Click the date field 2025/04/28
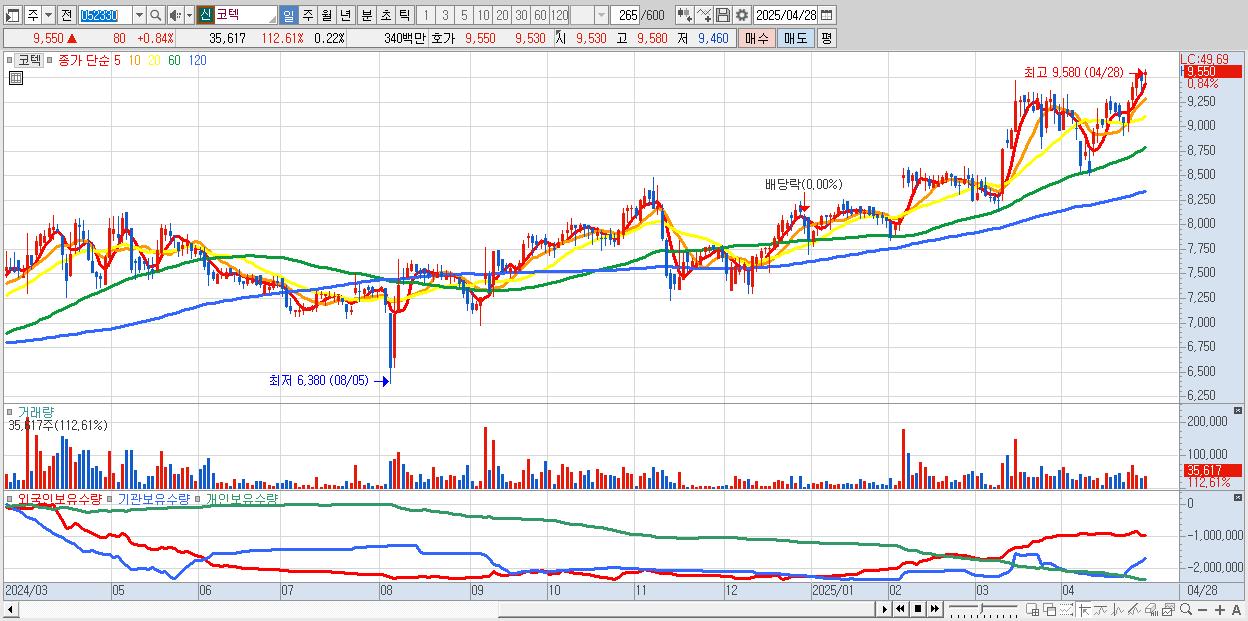1248x621 pixels. (786, 15)
